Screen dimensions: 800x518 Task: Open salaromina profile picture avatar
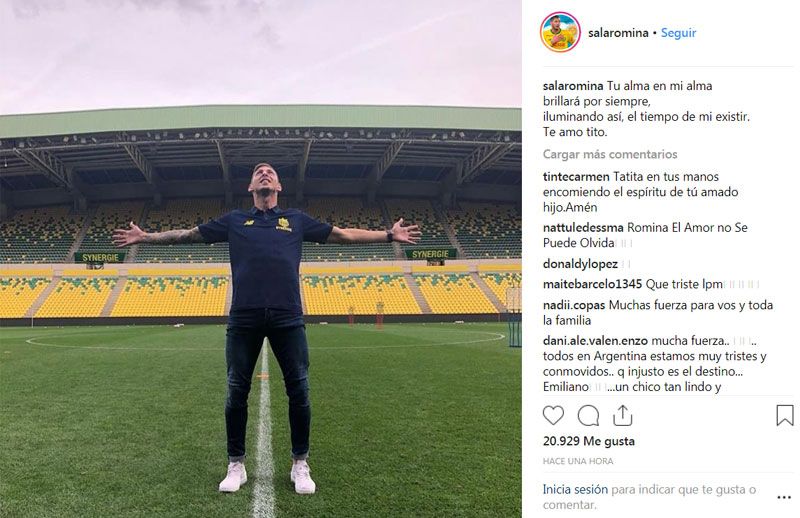point(560,33)
